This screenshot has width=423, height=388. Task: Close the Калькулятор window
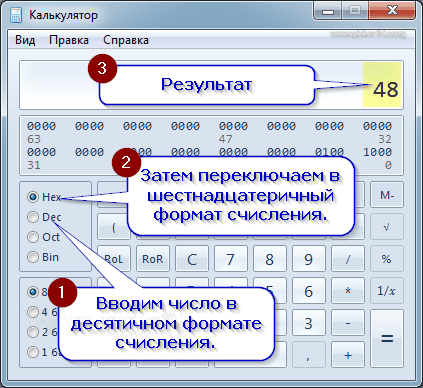coord(393,11)
